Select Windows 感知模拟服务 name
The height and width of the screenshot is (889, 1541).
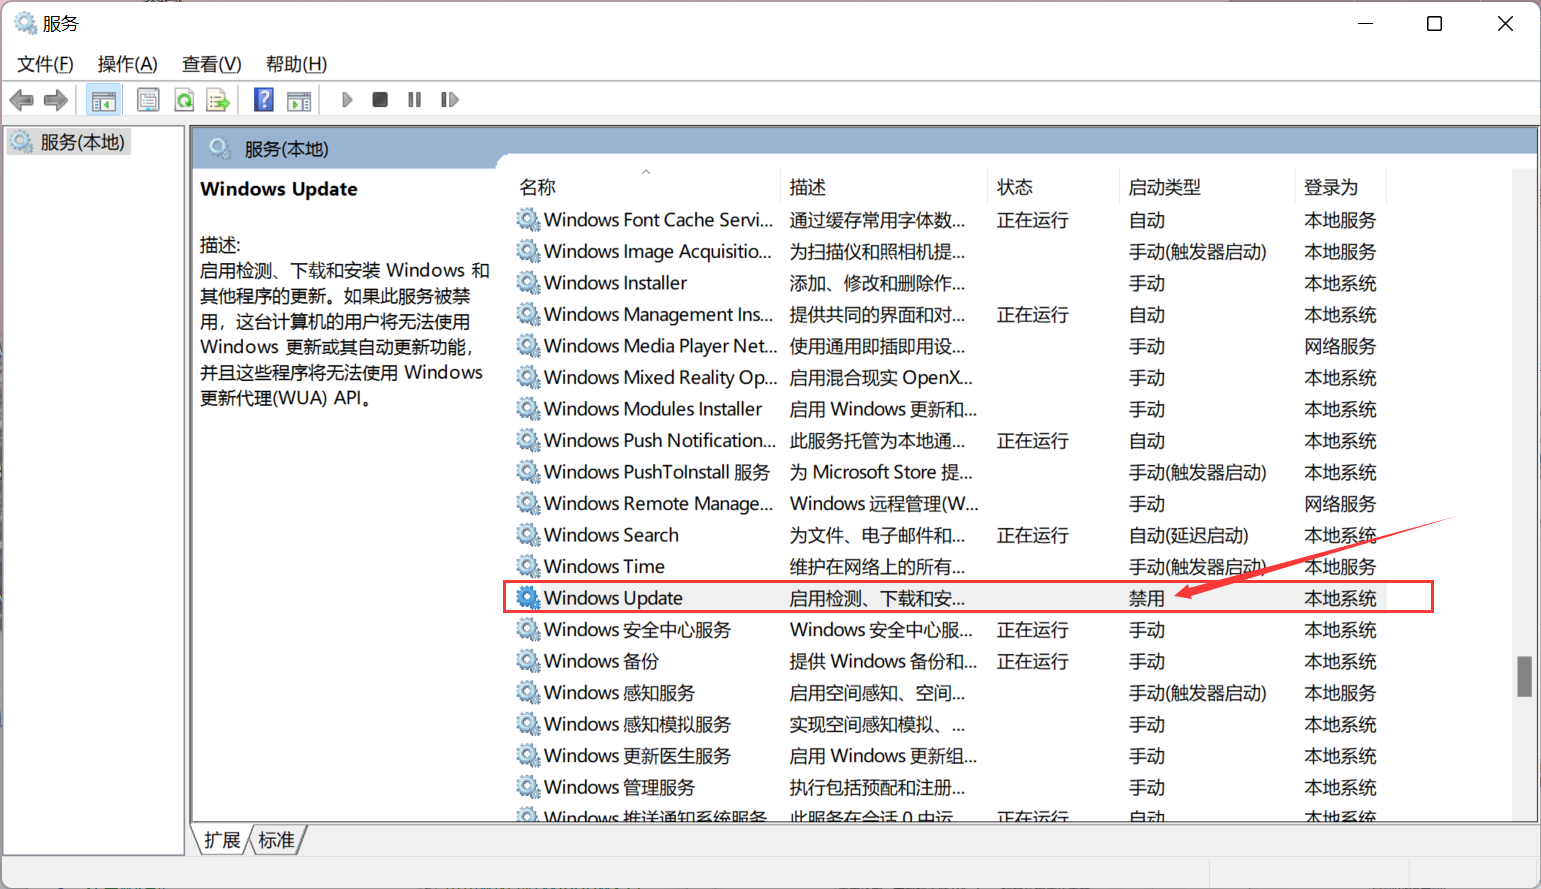tap(637, 724)
